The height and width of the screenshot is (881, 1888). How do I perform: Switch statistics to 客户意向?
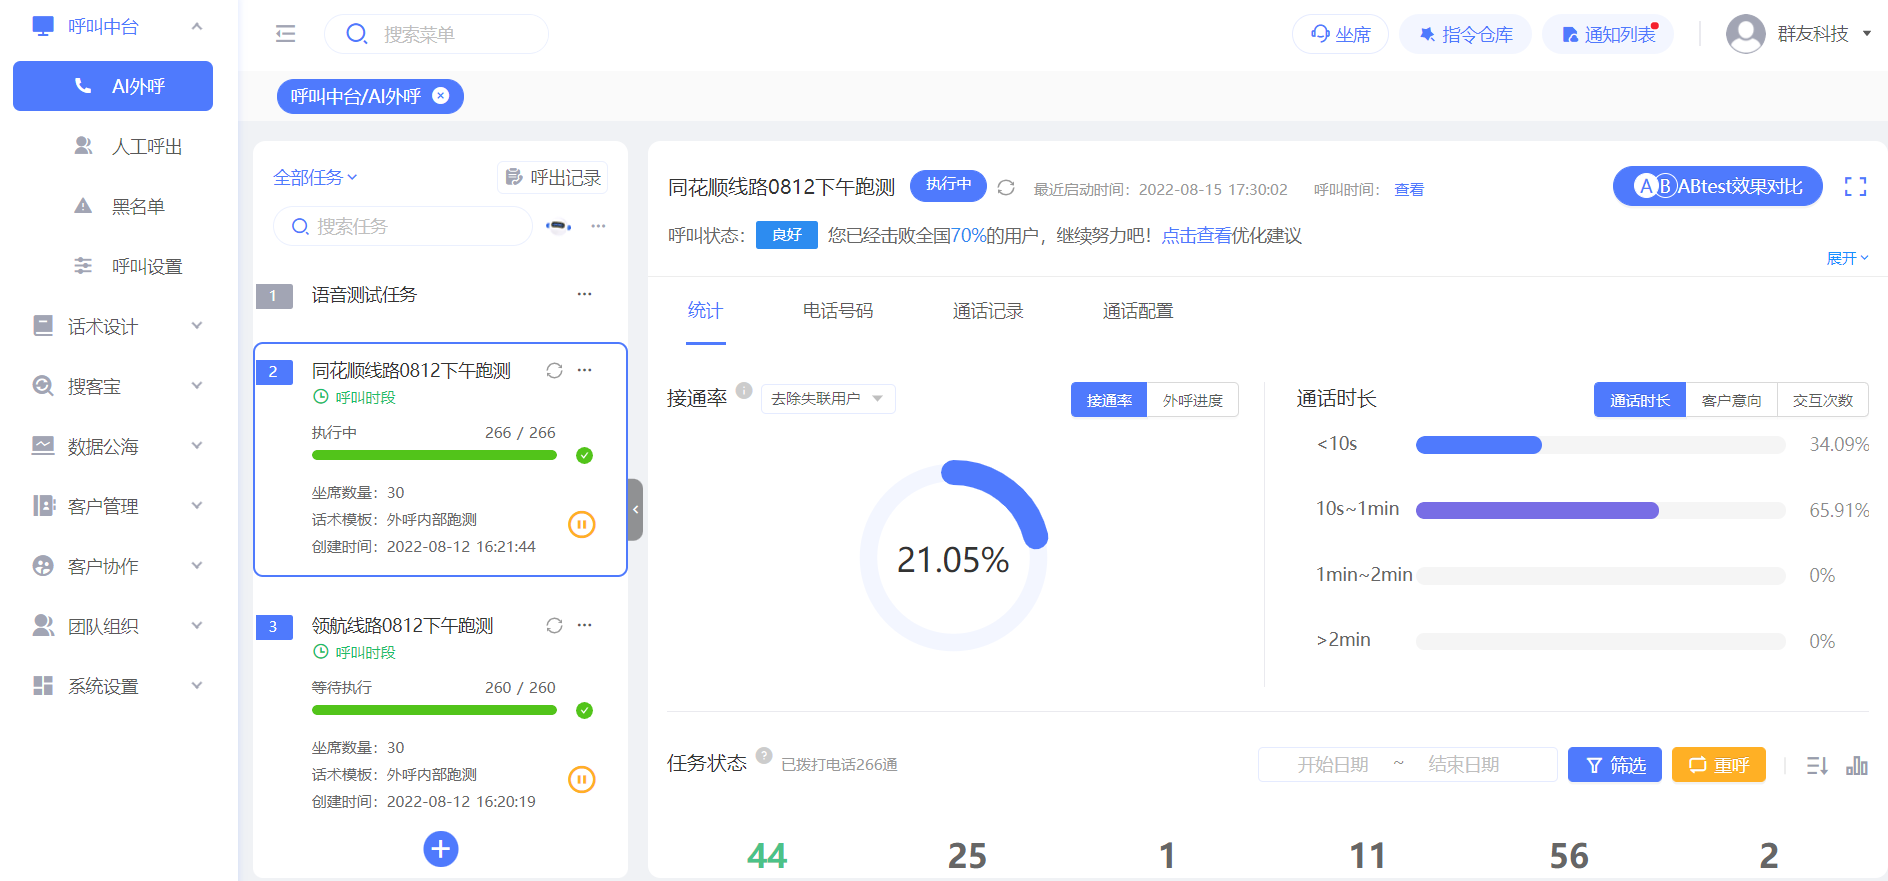tap(1732, 400)
